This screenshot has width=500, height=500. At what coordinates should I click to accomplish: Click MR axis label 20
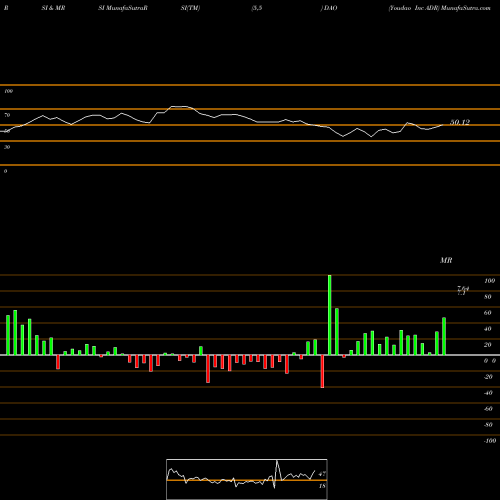(488, 345)
